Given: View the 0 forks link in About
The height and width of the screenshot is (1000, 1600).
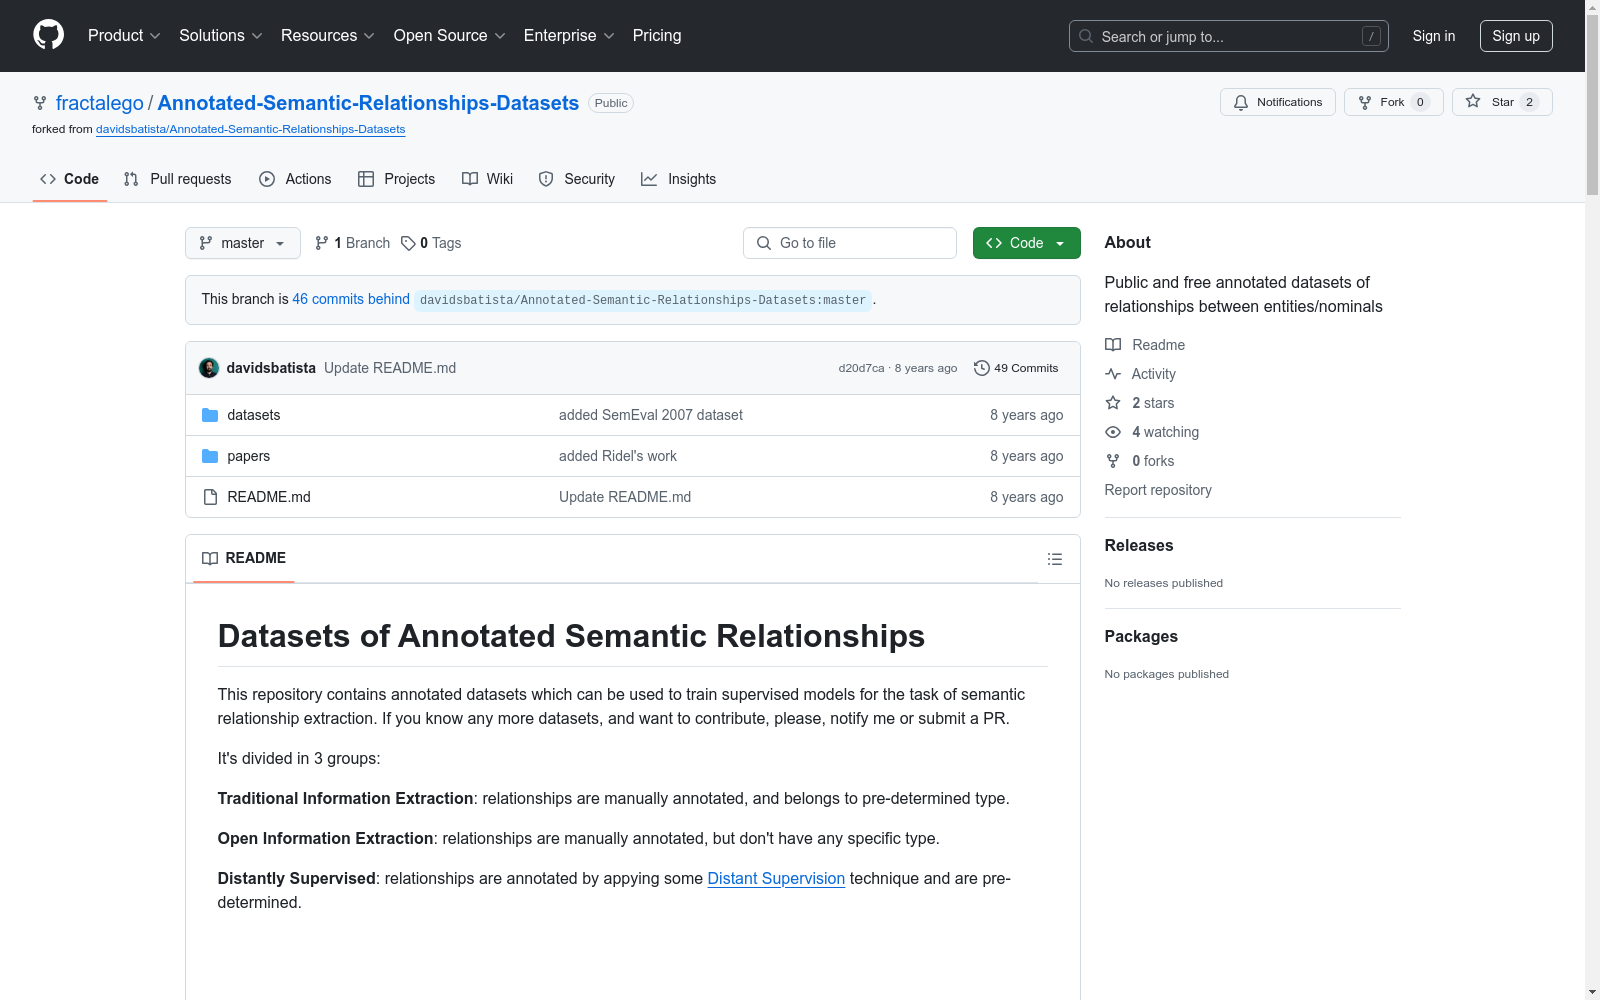Looking at the screenshot, I should [1140, 461].
